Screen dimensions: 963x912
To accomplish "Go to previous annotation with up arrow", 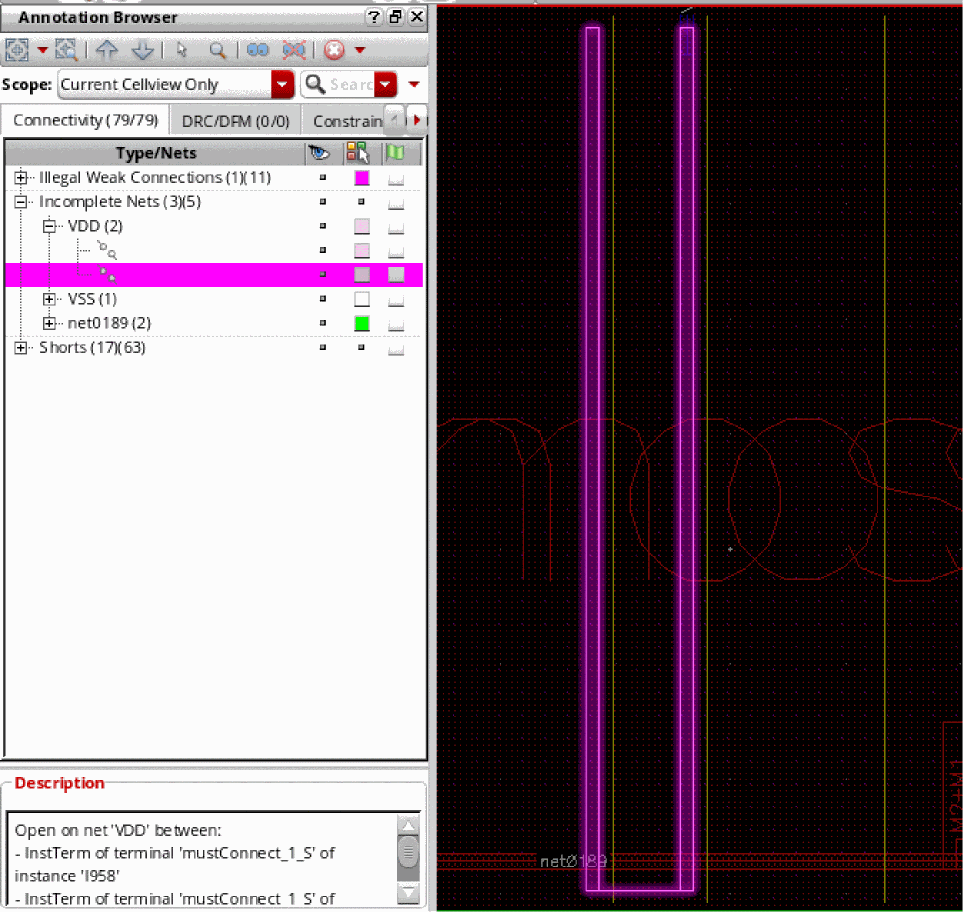I will (x=107, y=50).
